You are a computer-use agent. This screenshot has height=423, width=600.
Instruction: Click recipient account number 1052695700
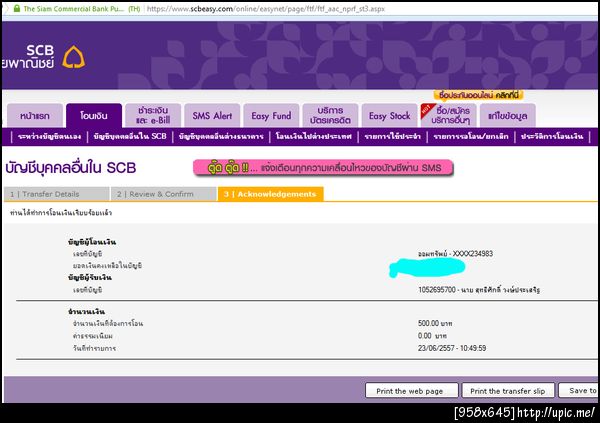pos(437,290)
